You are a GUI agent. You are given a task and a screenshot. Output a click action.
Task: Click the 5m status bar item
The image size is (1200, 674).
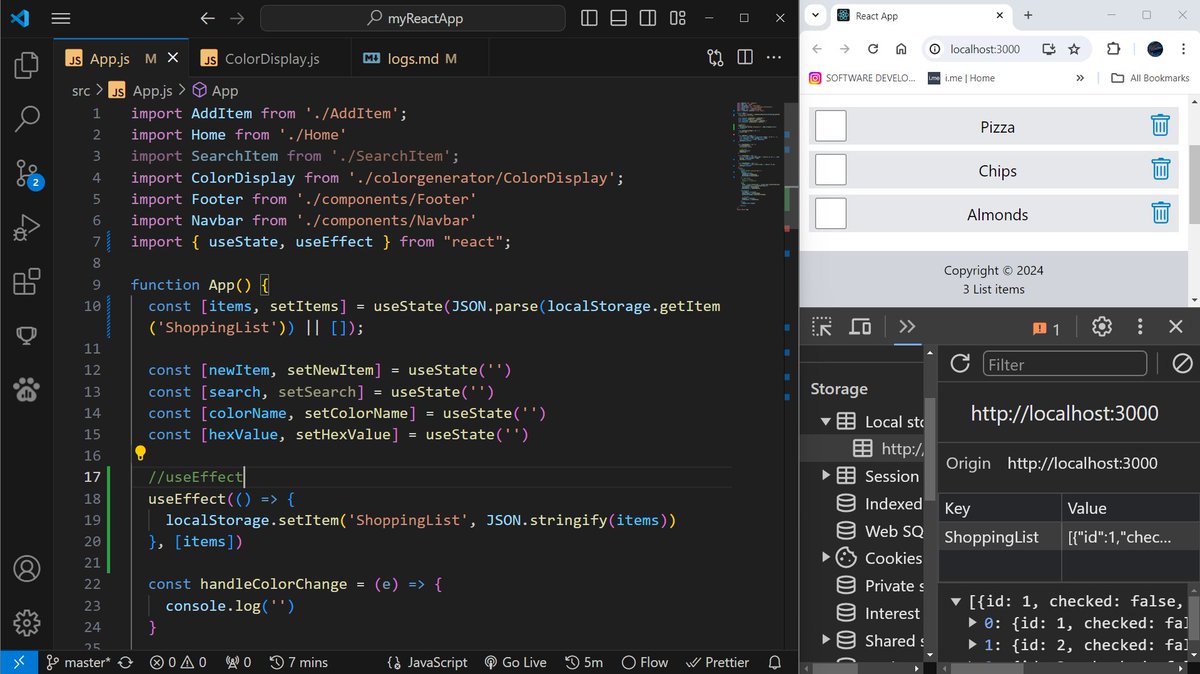point(583,662)
